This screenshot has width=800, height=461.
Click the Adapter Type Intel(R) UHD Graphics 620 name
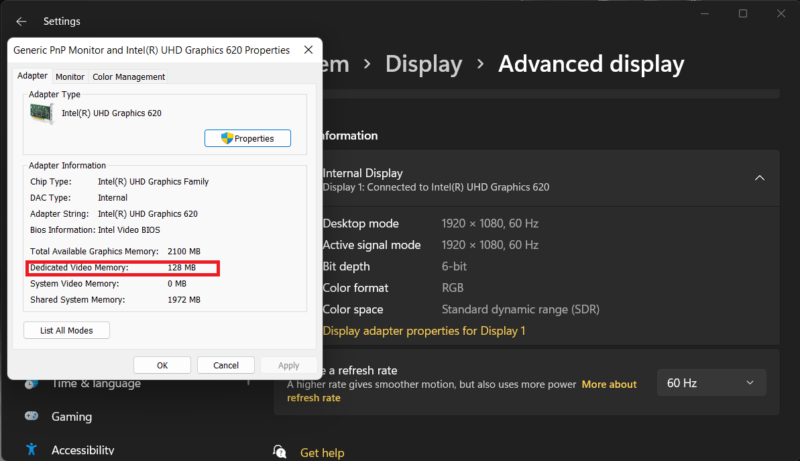click(x=112, y=113)
